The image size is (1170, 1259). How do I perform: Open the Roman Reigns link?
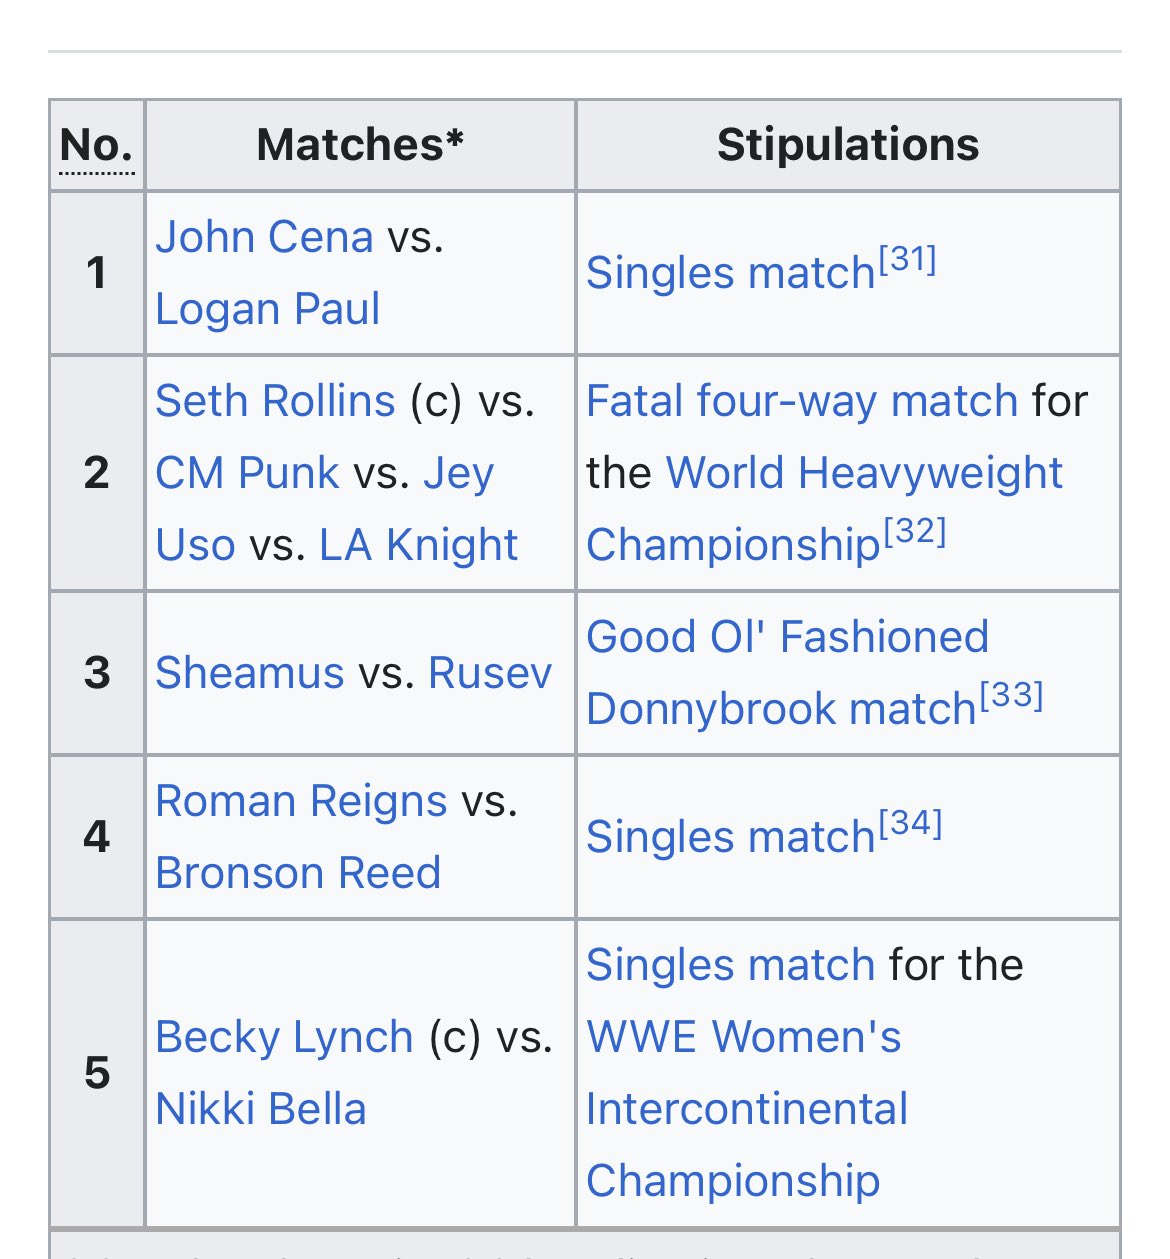(x=301, y=802)
